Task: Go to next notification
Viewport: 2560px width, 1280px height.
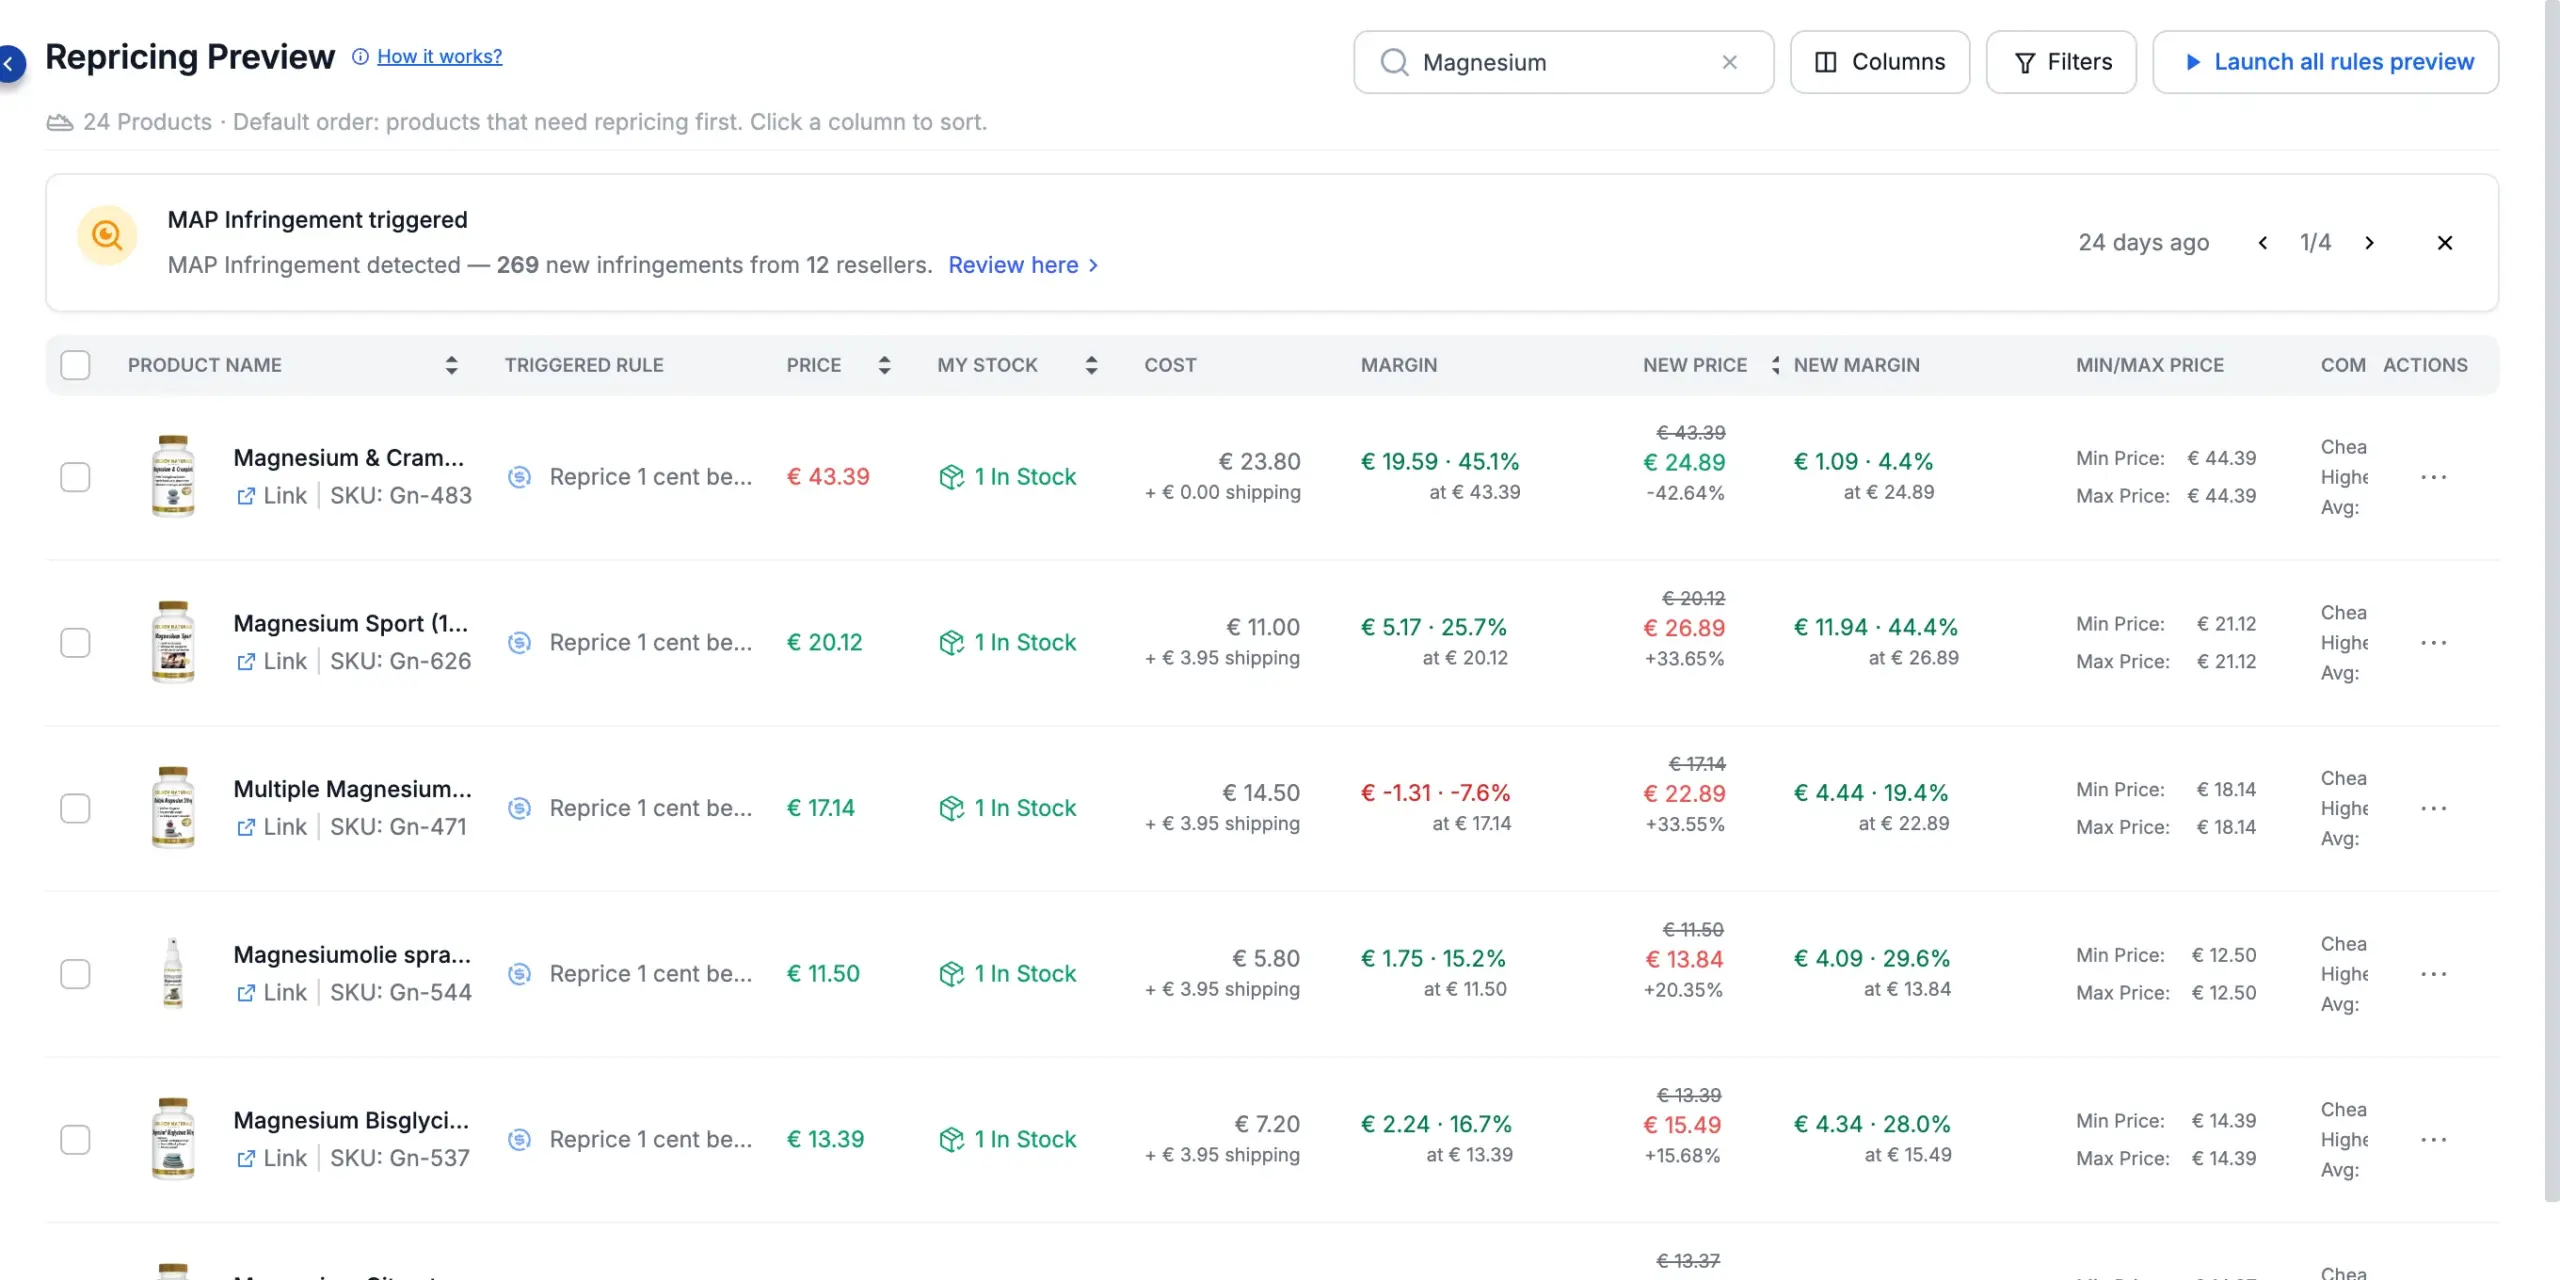Action: (x=2369, y=243)
